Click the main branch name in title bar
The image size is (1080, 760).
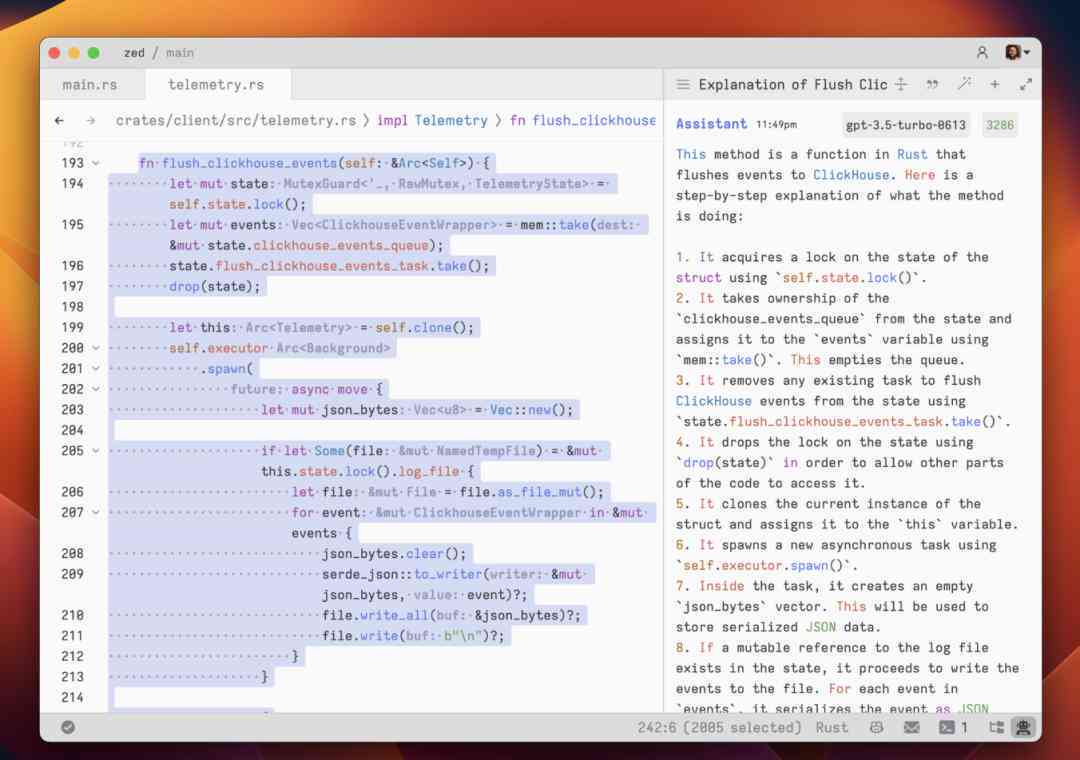[x=180, y=52]
